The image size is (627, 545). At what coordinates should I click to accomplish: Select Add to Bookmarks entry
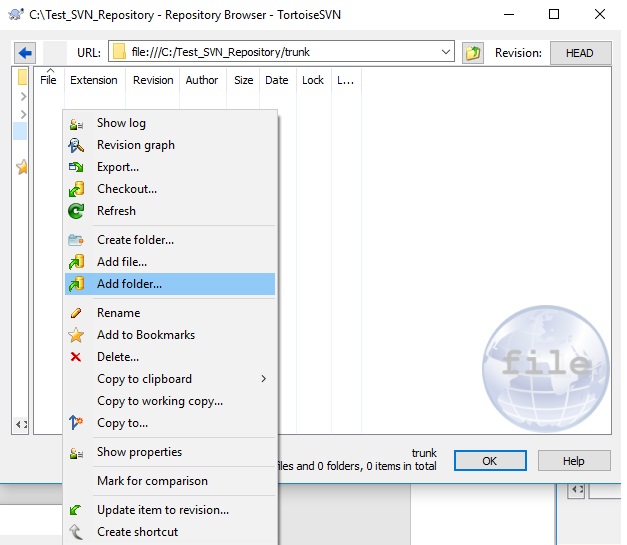coord(170,335)
